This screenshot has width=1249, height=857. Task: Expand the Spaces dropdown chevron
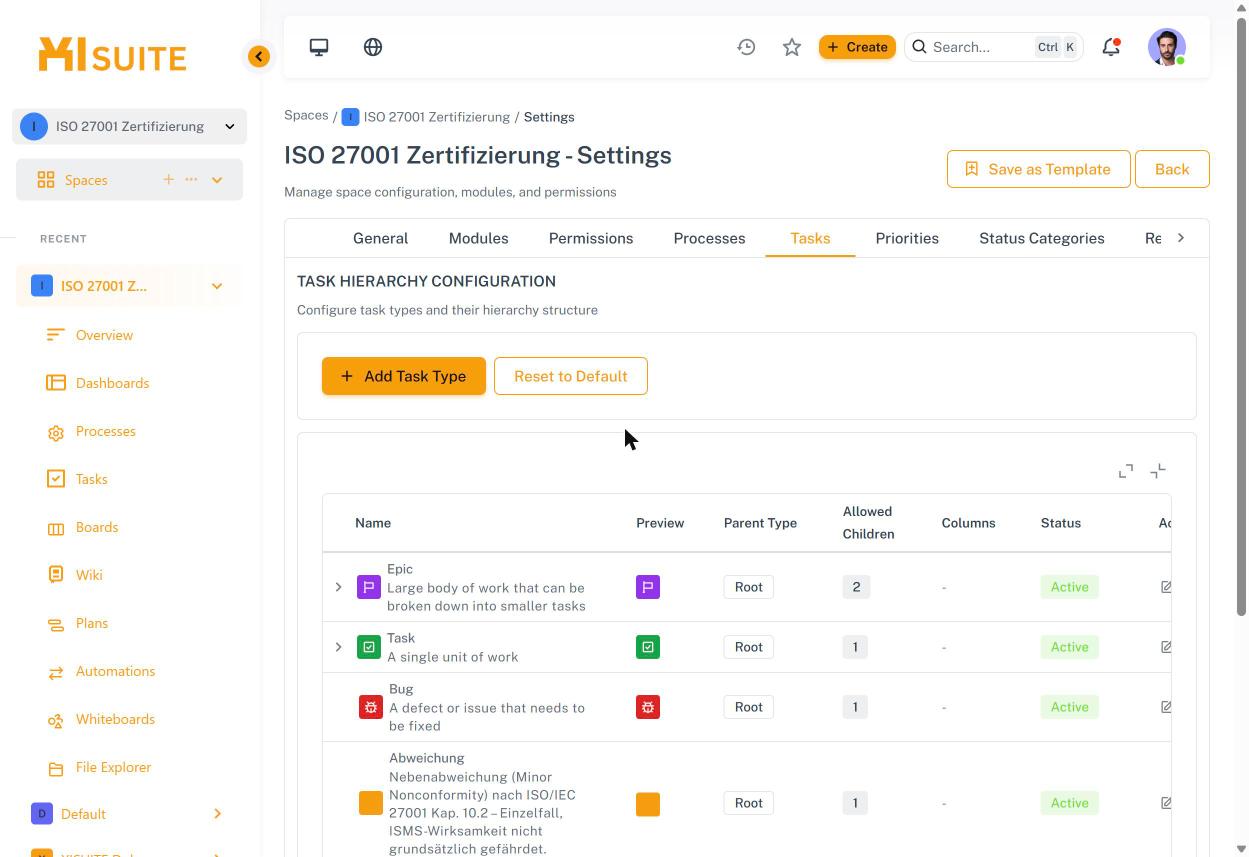217,180
